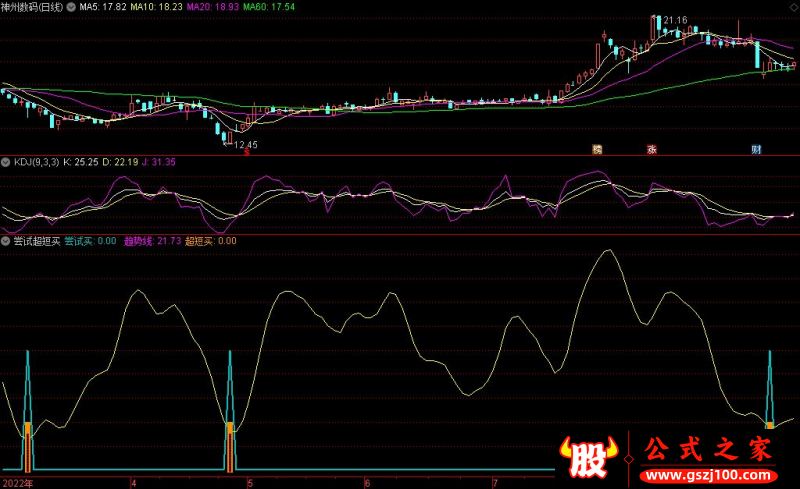Image resolution: width=800 pixels, height=489 pixels.
Task: Open the www.gszj100.com link
Action: coord(708,476)
